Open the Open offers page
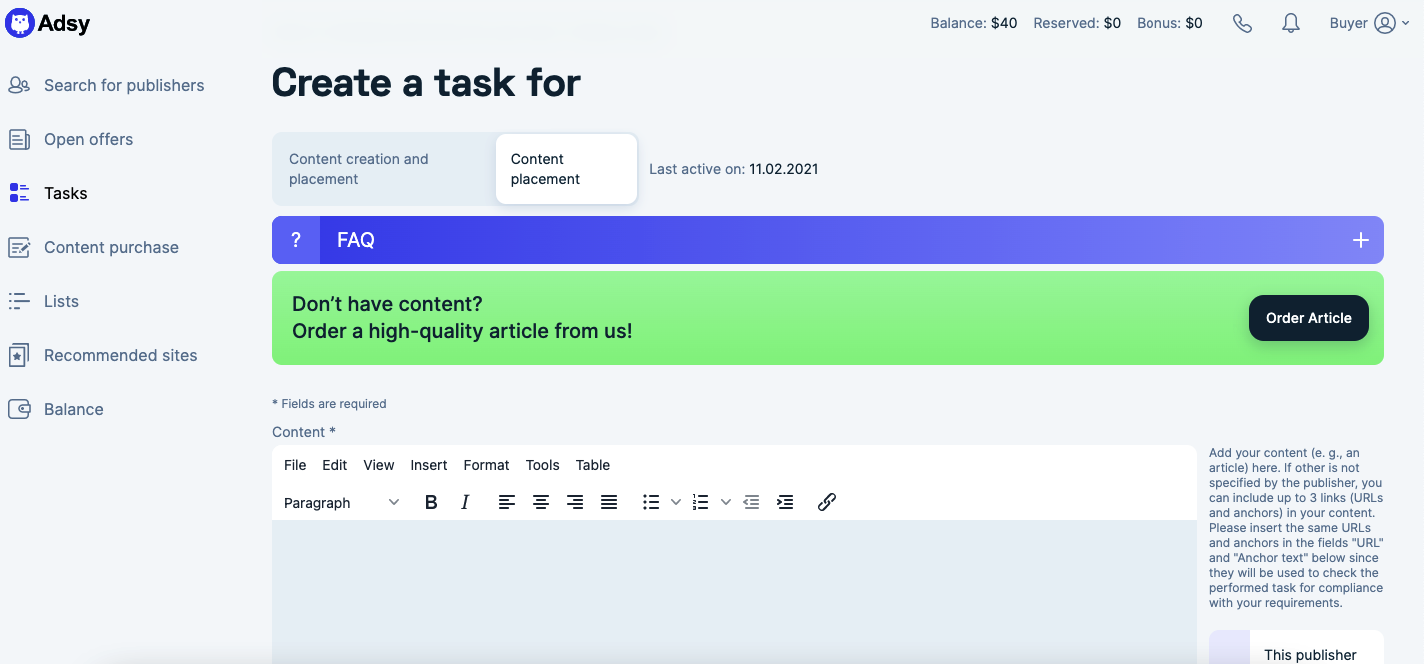 [x=88, y=139]
